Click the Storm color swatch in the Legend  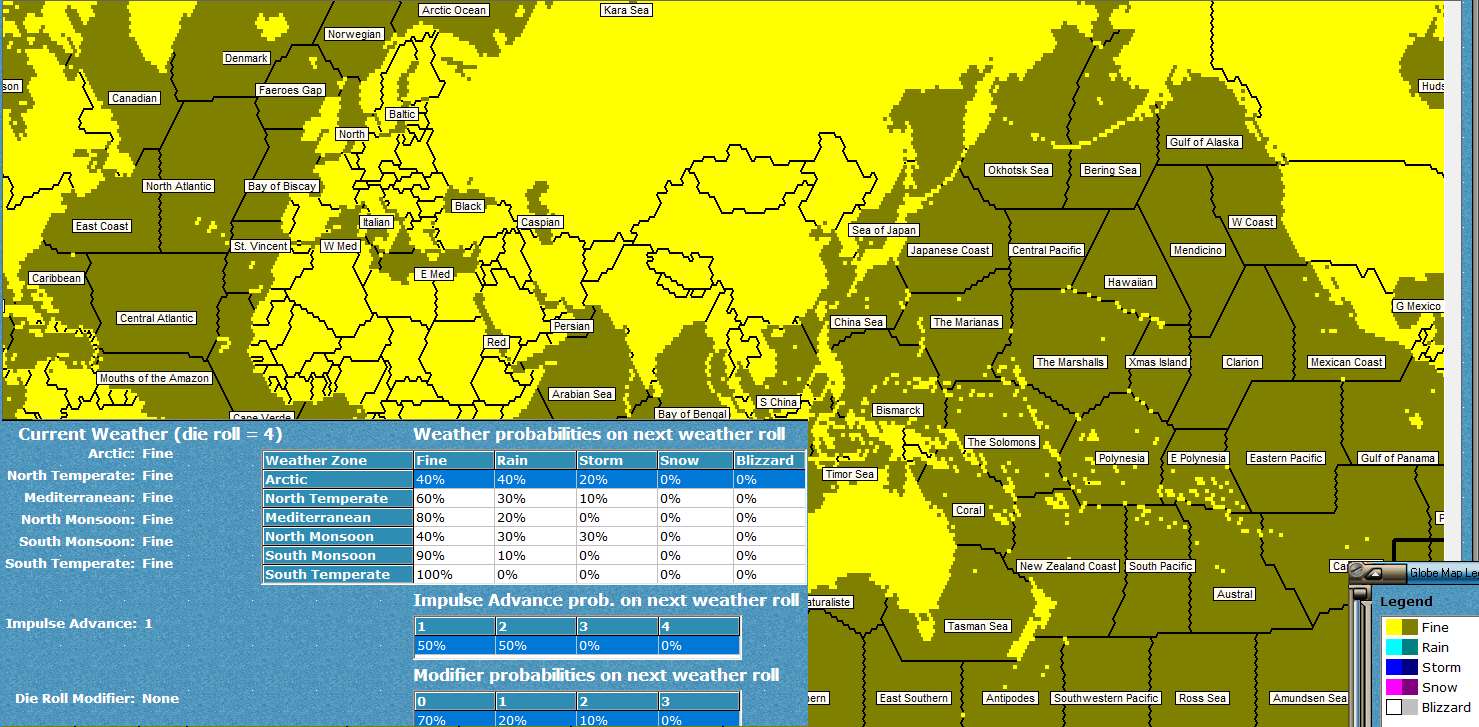1401,667
